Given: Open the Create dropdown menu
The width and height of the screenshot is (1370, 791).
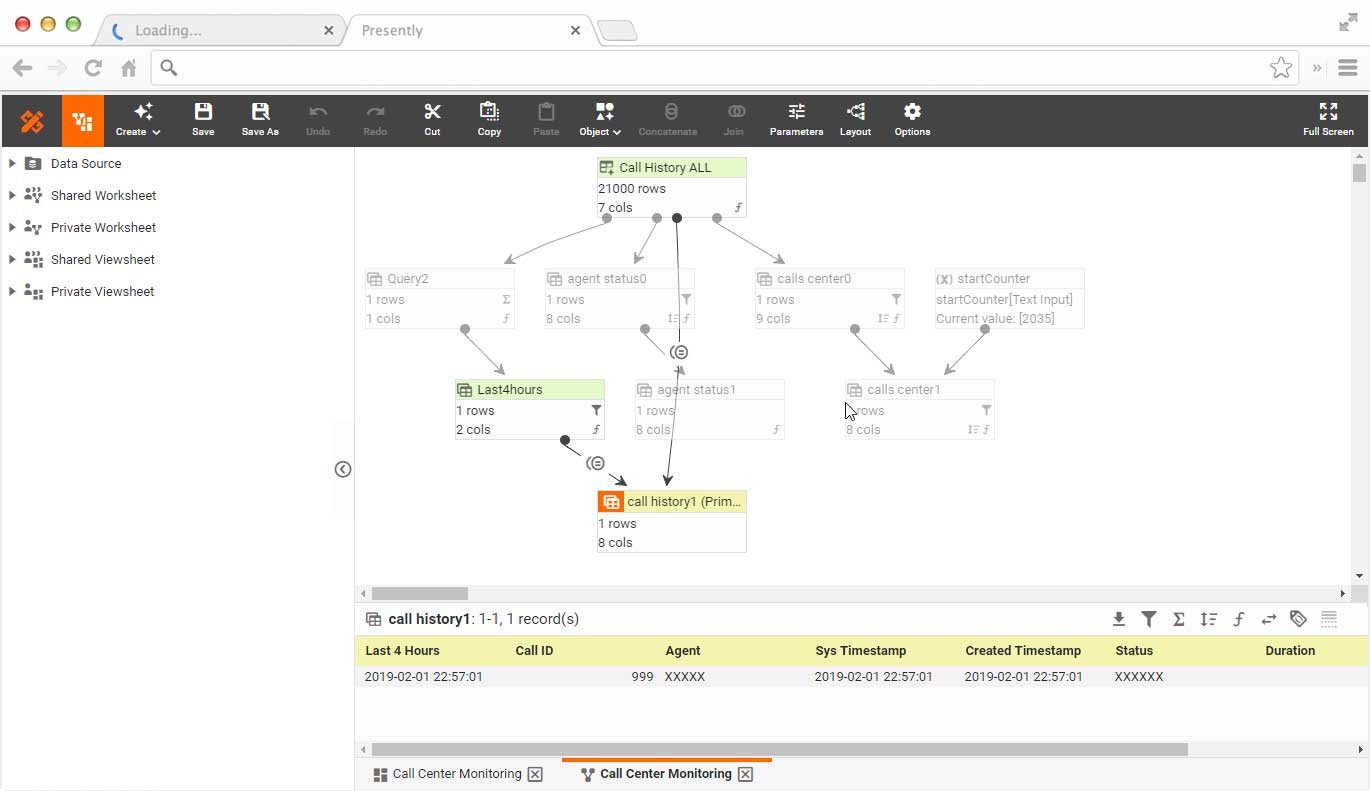Looking at the screenshot, I should click(x=138, y=119).
